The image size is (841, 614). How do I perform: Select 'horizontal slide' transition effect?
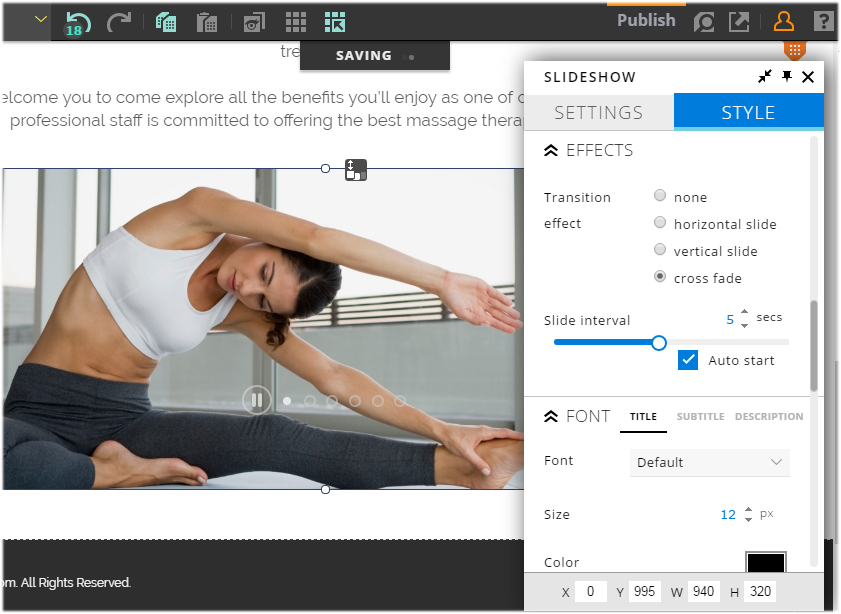[660, 223]
